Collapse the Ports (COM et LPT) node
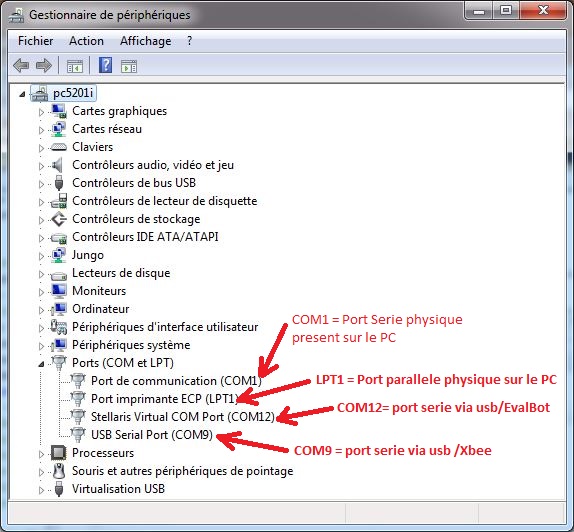 [41, 364]
